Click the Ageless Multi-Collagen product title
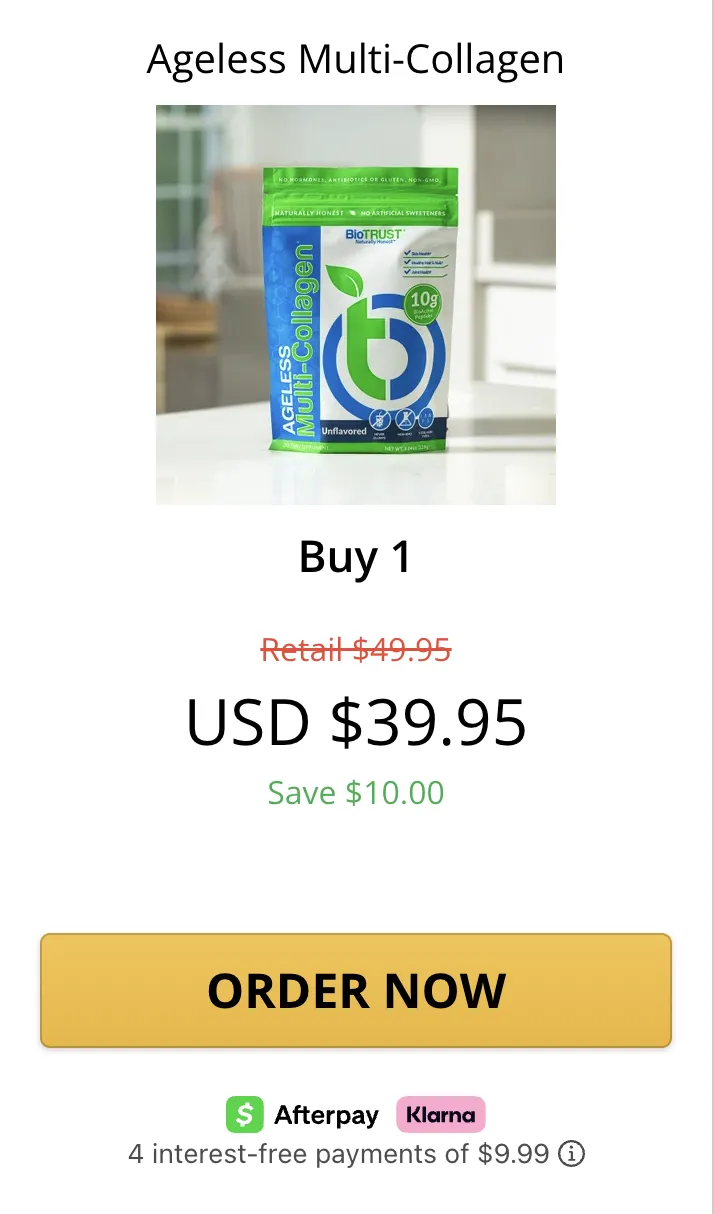This screenshot has height=1214, width=714. [356, 60]
